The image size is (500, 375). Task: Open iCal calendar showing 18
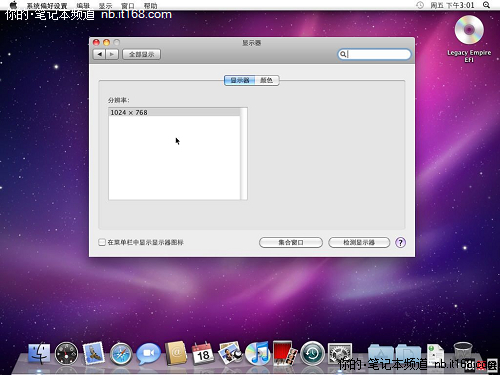pyautogui.click(x=203, y=353)
